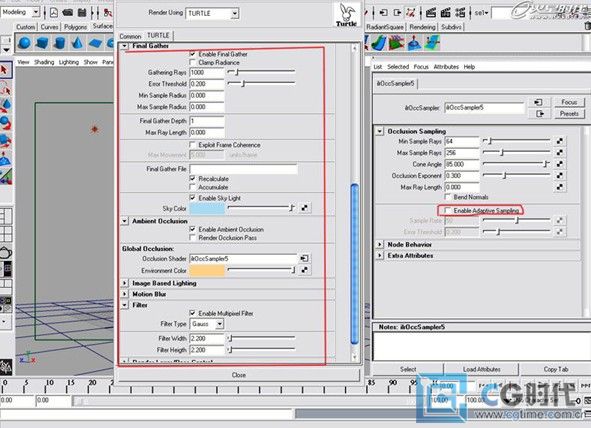Open the render view clapperboard icon
This screenshot has width=591, height=428.
tap(431, 13)
